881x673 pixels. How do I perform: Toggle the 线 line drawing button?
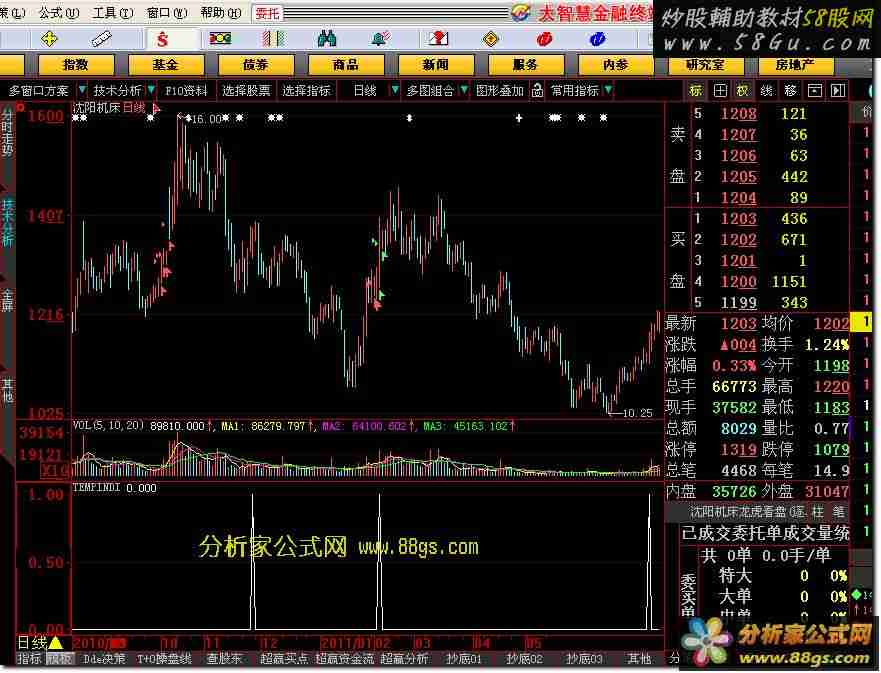tap(766, 90)
